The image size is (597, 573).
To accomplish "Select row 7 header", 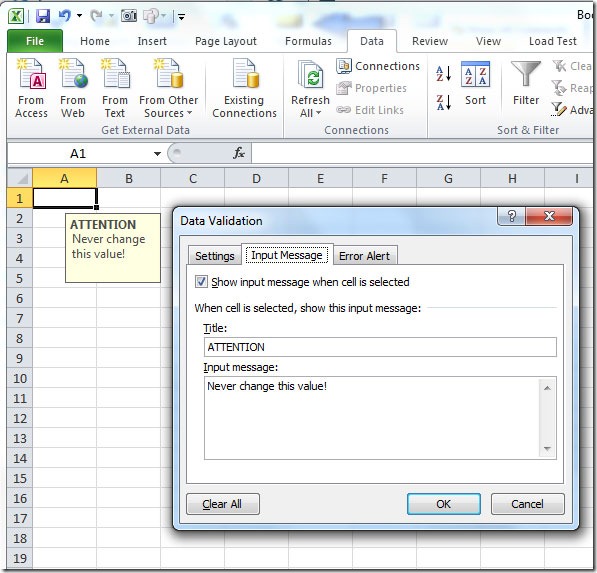I will click(x=19, y=318).
